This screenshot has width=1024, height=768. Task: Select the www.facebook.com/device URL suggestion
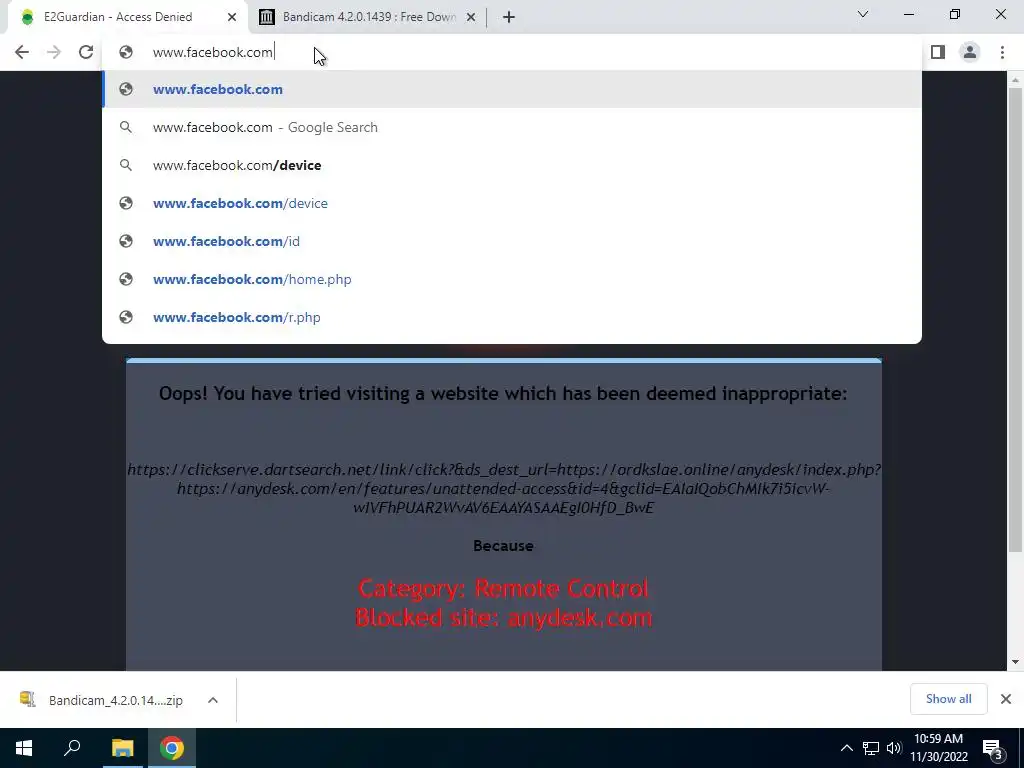coord(512,203)
